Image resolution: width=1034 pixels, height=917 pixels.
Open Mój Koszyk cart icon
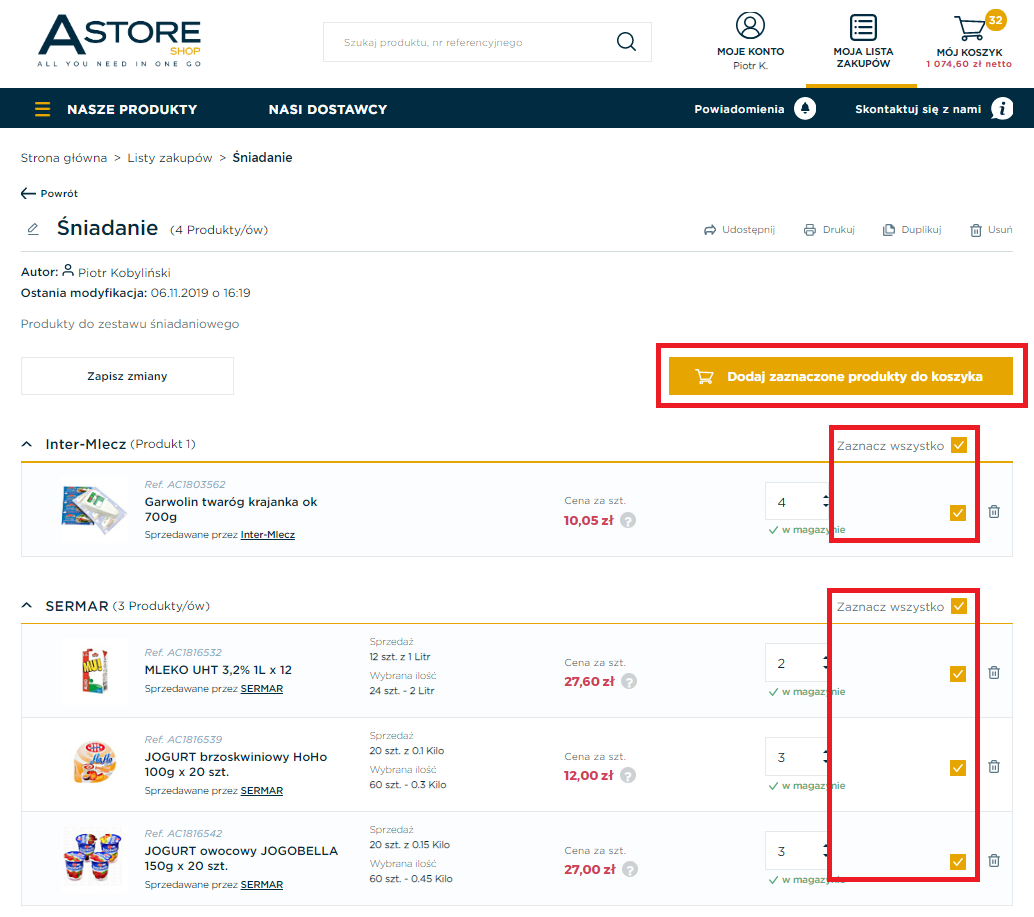[970, 28]
